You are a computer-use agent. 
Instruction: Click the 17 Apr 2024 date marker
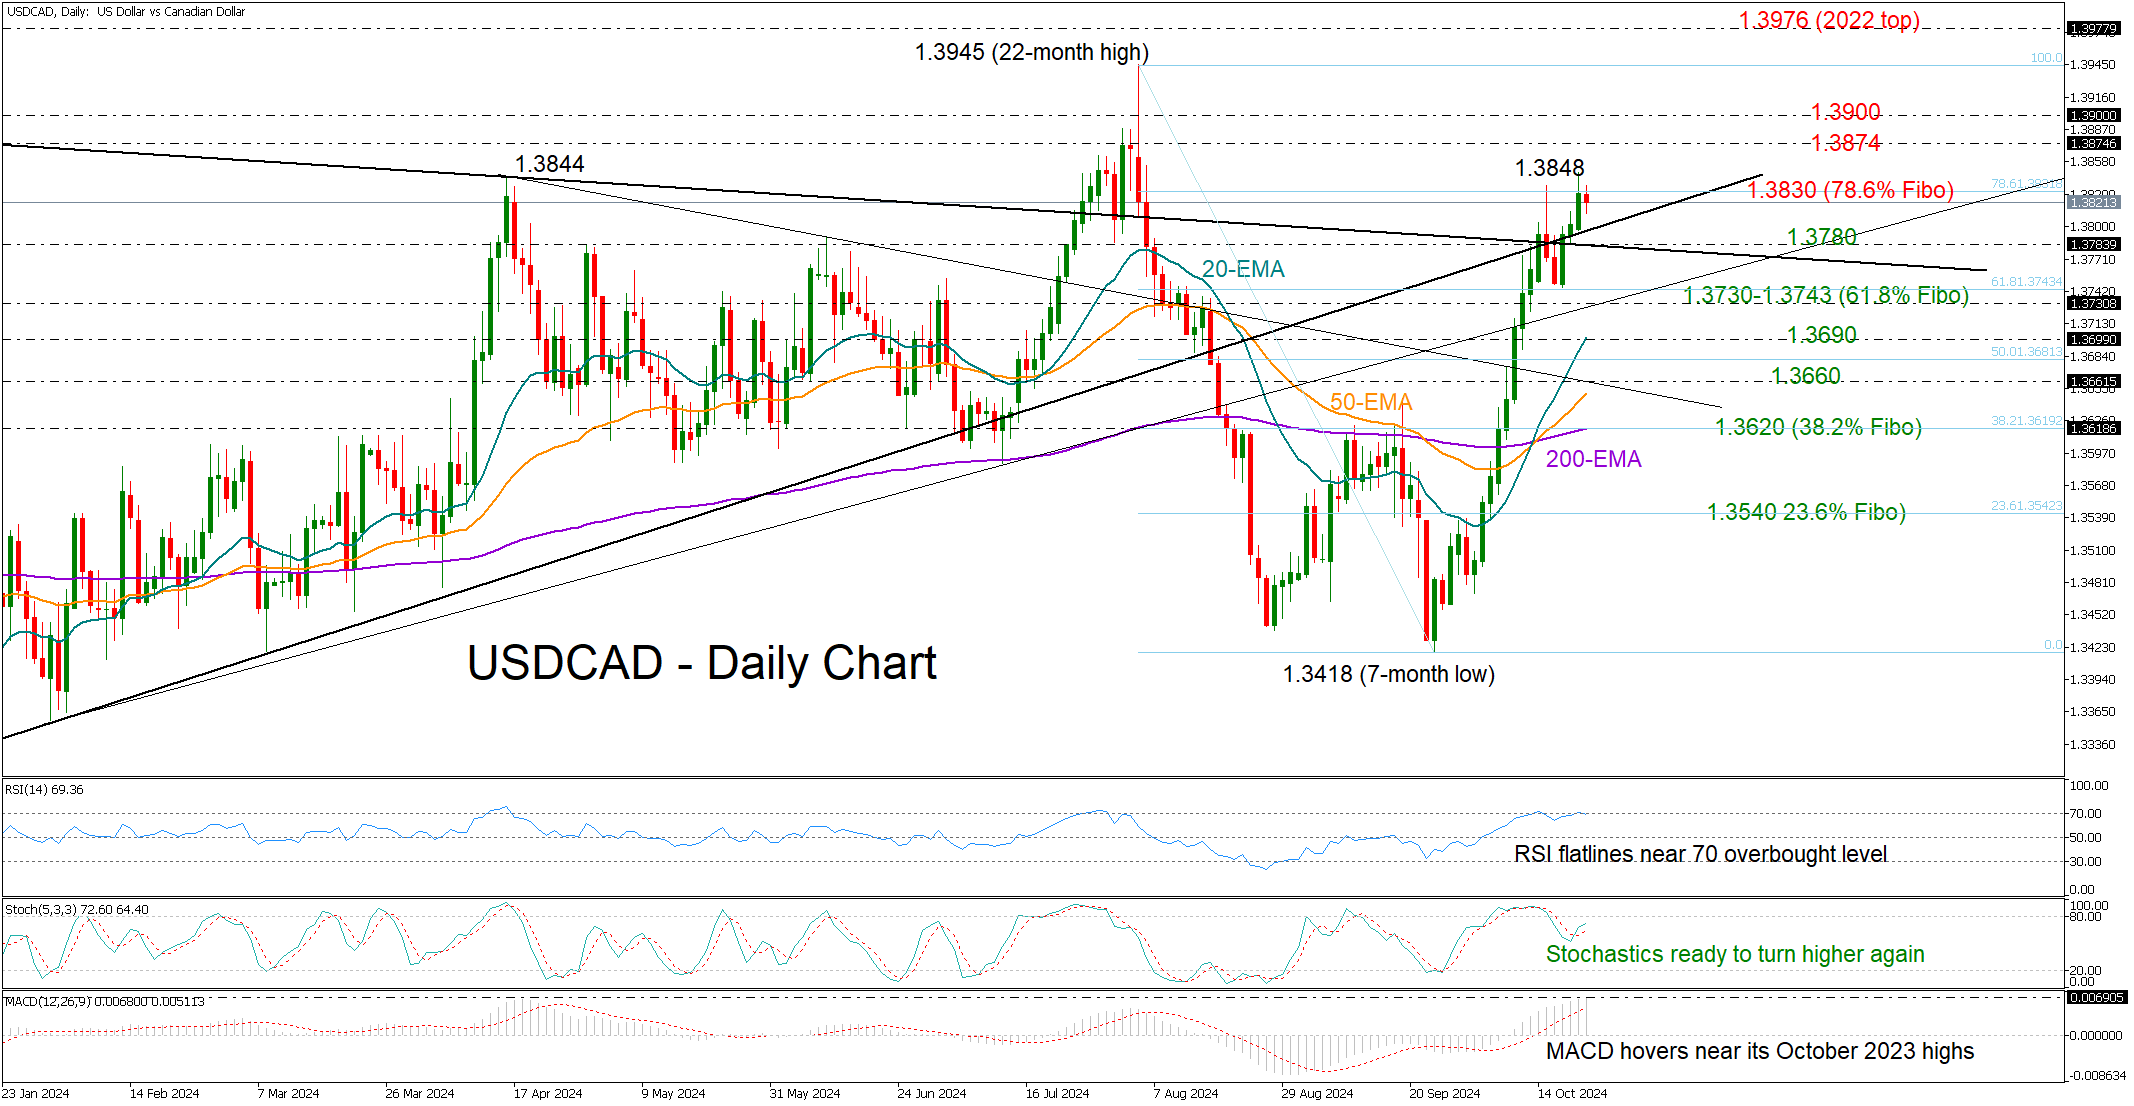[547, 1093]
